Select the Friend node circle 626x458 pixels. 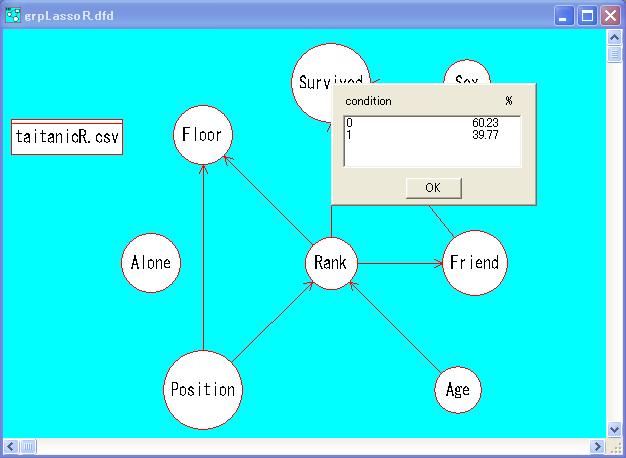click(474, 263)
